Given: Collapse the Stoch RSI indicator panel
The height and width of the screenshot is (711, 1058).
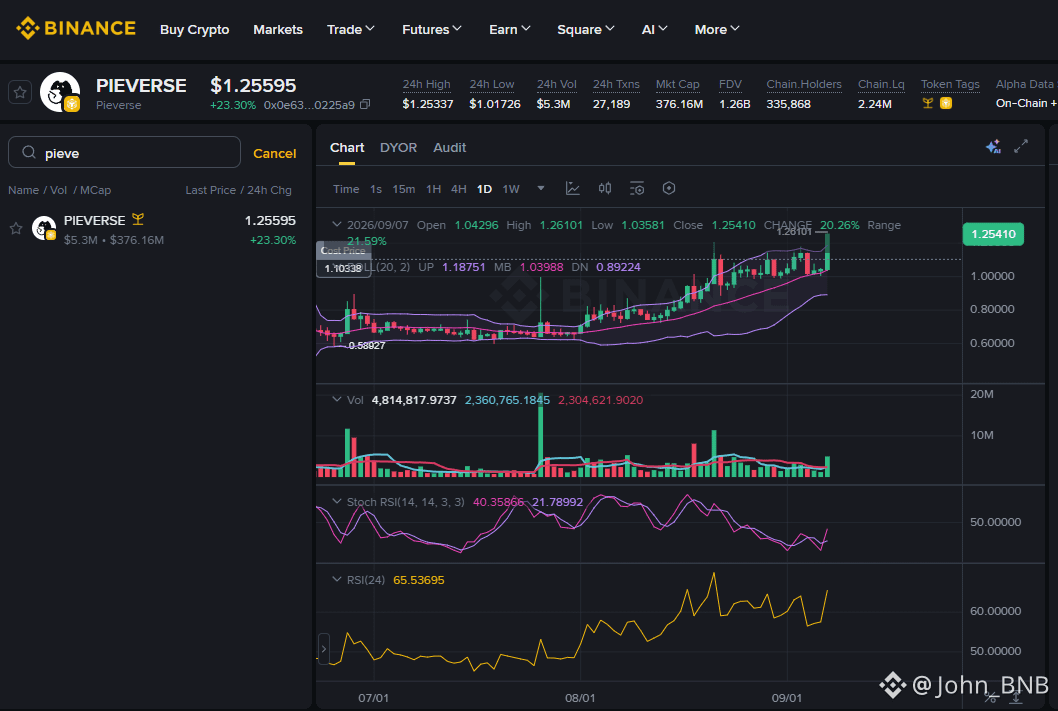Looking at the screenshot, I should point(337,502).
